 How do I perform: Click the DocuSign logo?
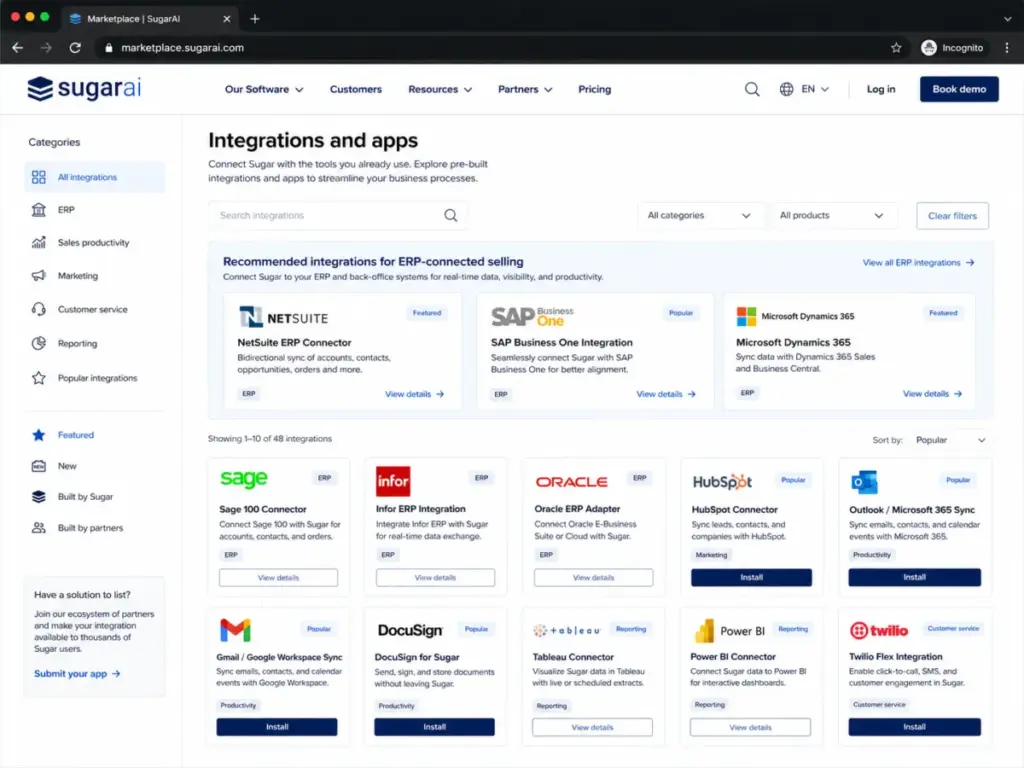coord(410,630)
